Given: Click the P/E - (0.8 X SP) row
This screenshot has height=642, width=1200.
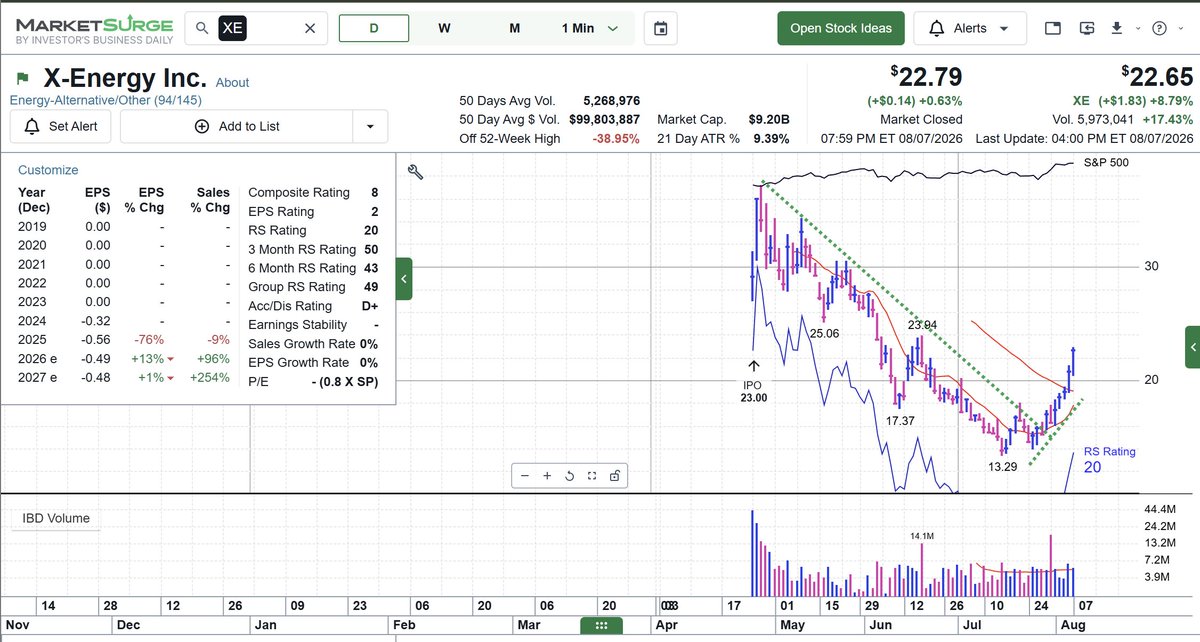Looking at the screenshot, I should (313, 382).
